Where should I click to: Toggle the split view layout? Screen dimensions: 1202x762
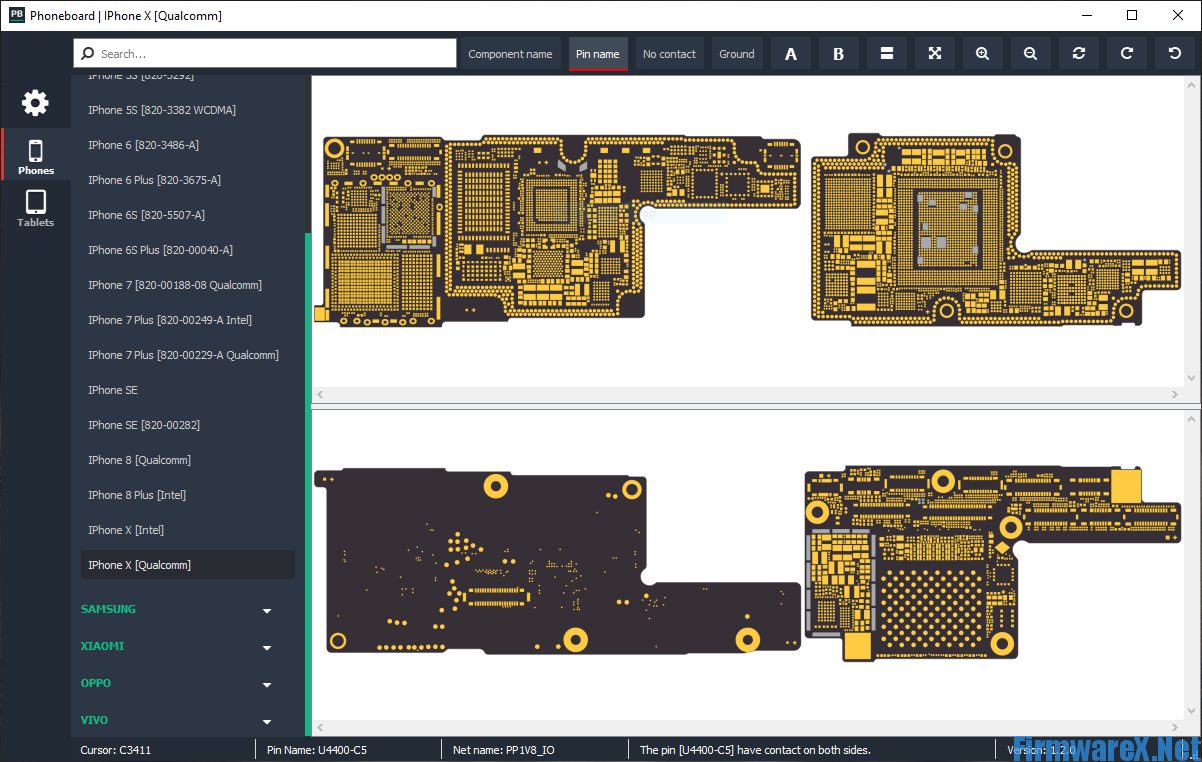pyautogui.click(x=886, y=53)
